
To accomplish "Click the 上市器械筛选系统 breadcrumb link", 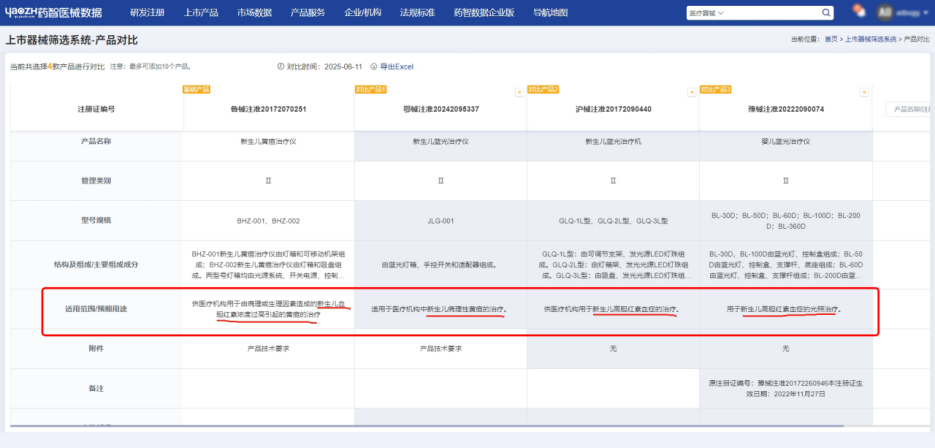I will [x=872, y=38].
